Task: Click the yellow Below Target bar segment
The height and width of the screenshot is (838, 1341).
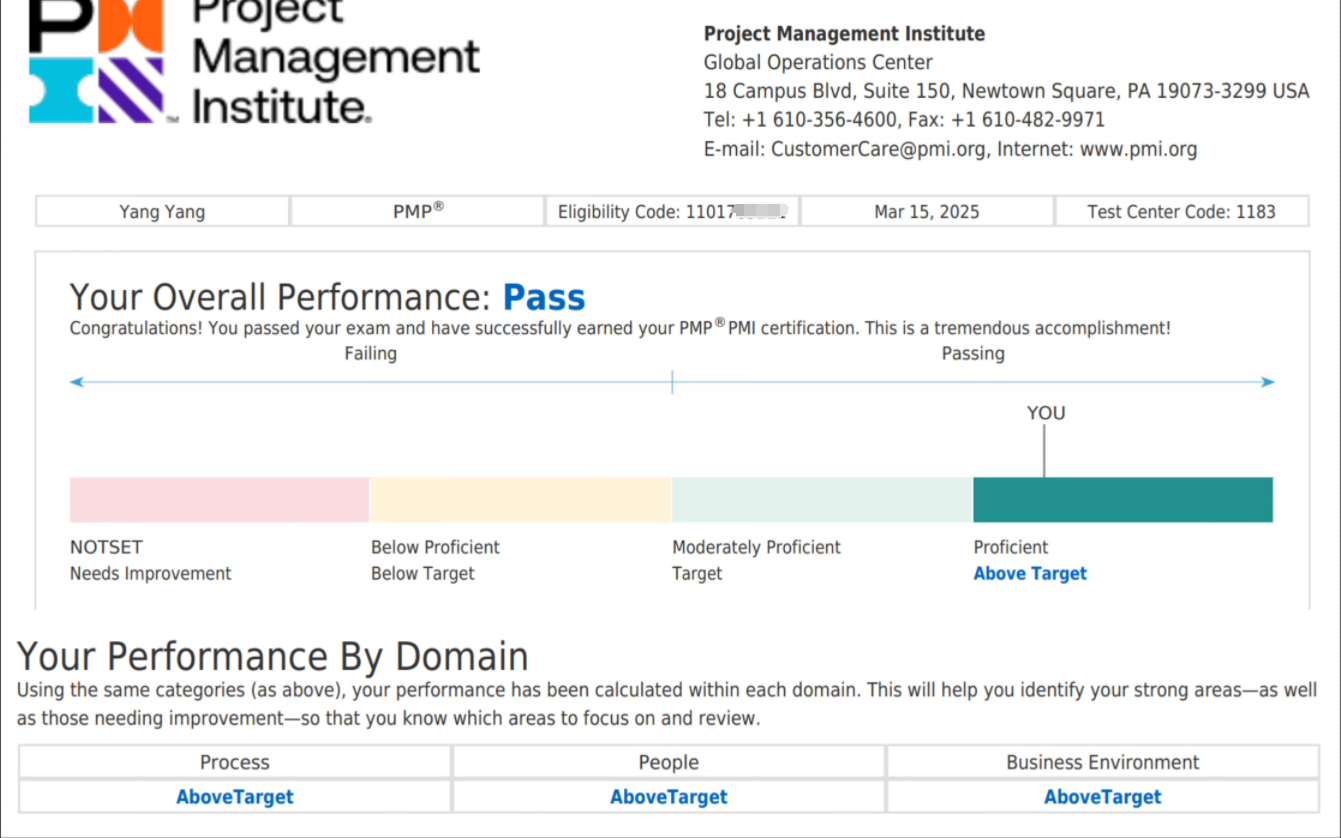Action: [520, 500]
